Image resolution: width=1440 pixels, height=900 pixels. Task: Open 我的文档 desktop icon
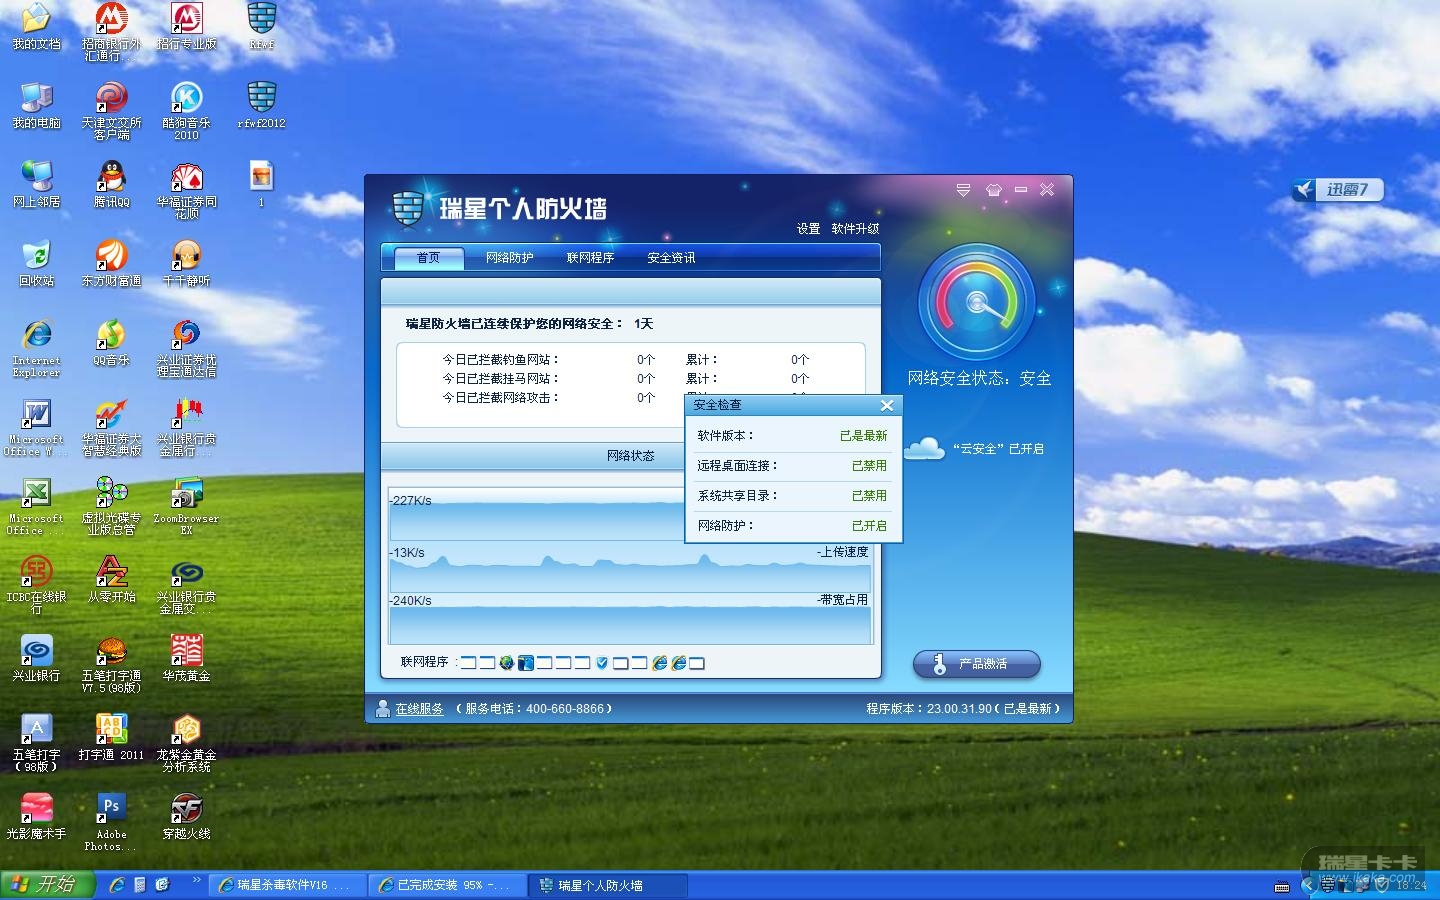click(x=36, y=28)
